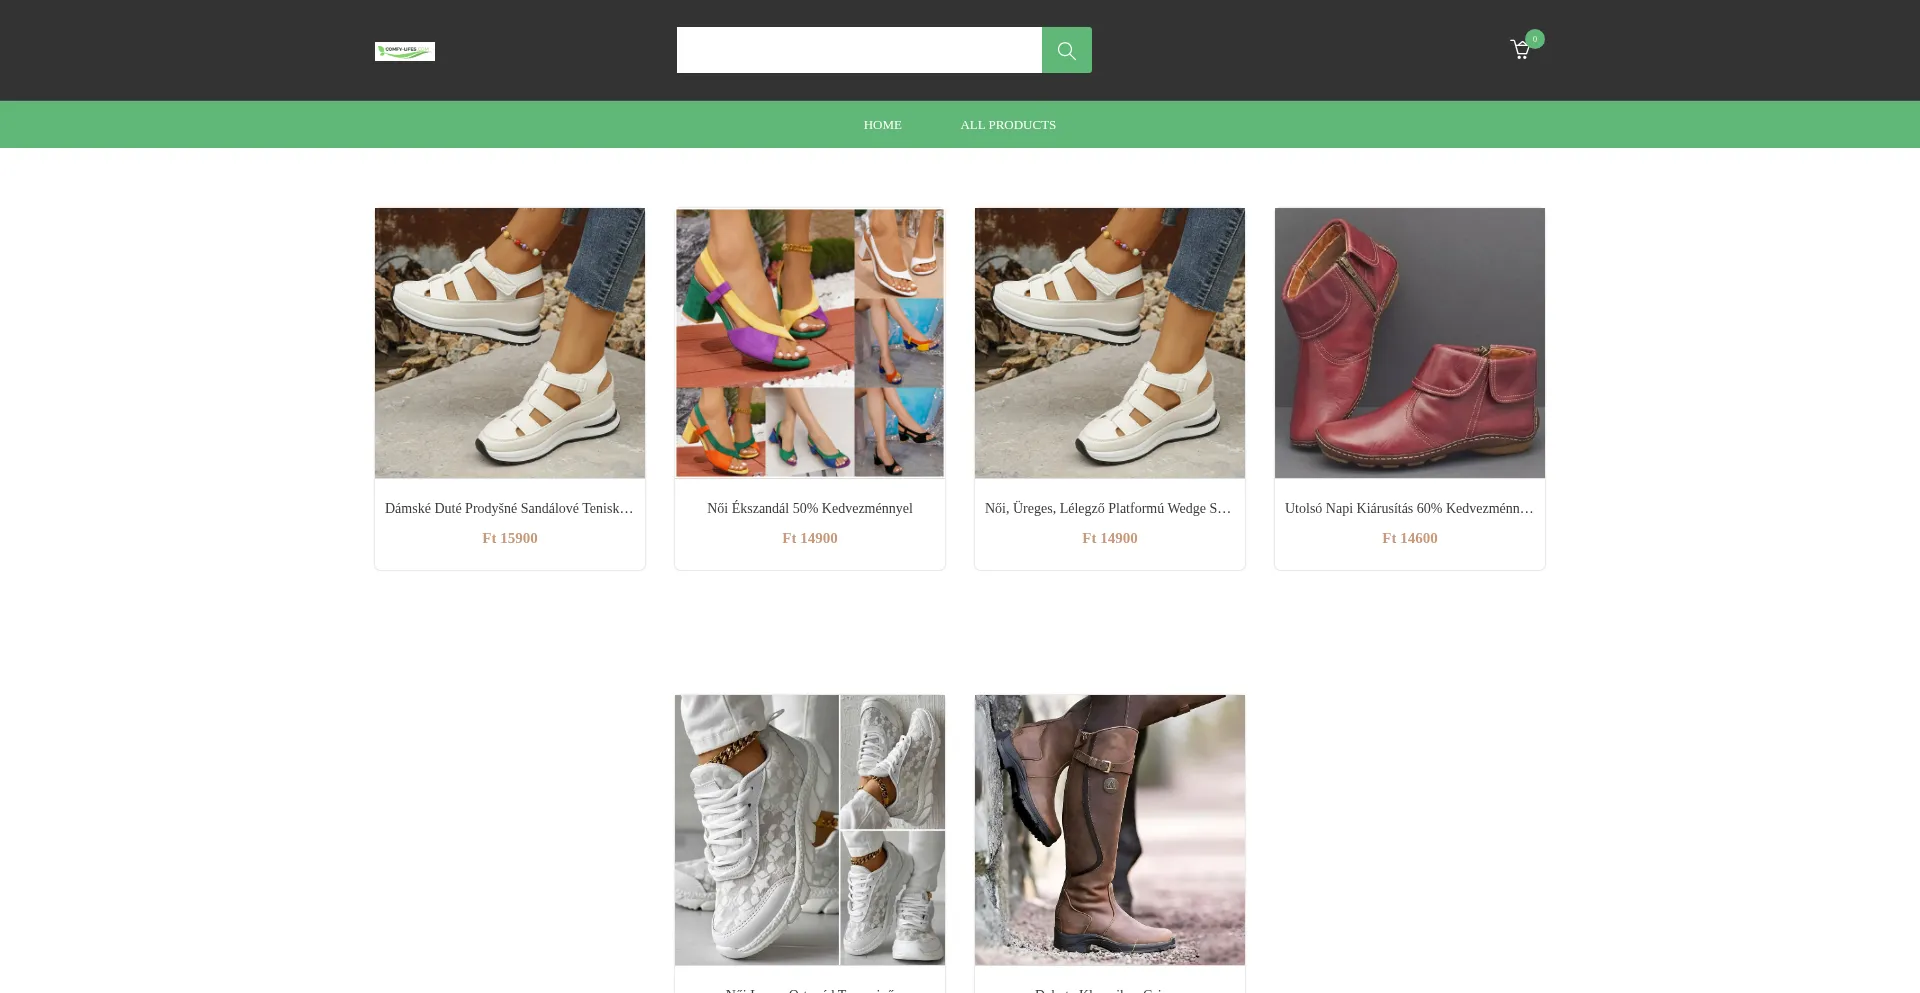Go to the HOME menu item
1920x993 pixels.
882,125
